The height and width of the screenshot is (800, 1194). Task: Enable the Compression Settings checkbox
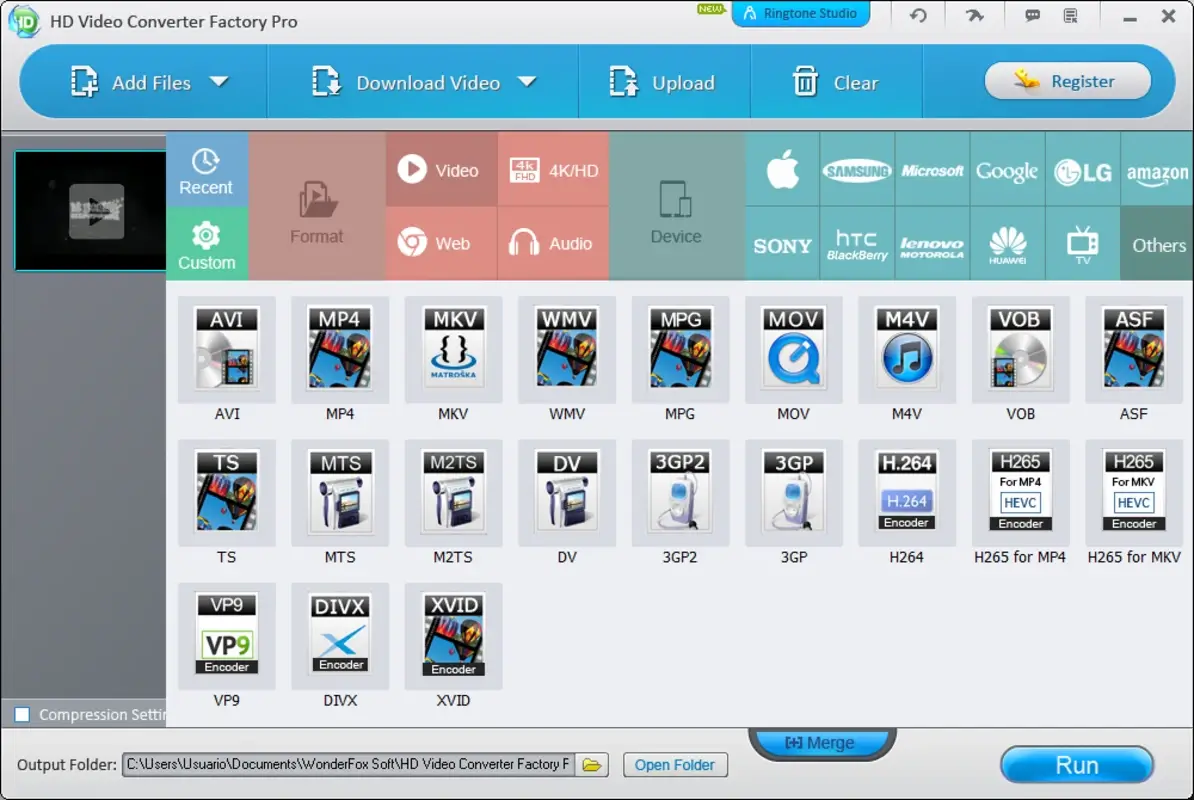(22, 714)
